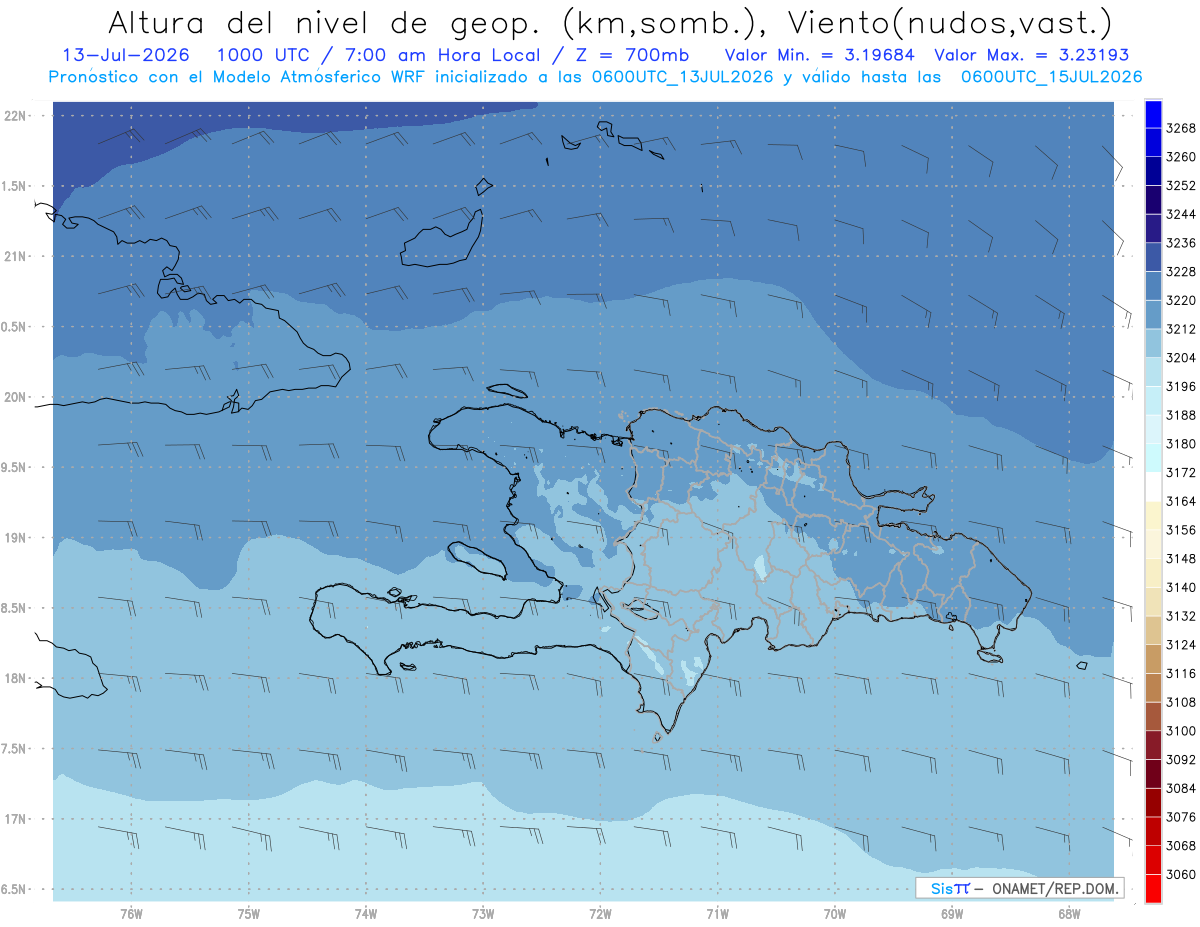This screenshot has height=927, width=1200.
Task: Click the 0.5N latitude axis label
Action: pos(15,328)
